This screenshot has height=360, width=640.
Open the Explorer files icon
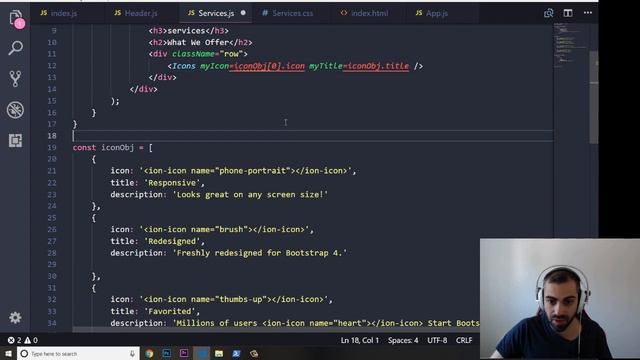16,19
